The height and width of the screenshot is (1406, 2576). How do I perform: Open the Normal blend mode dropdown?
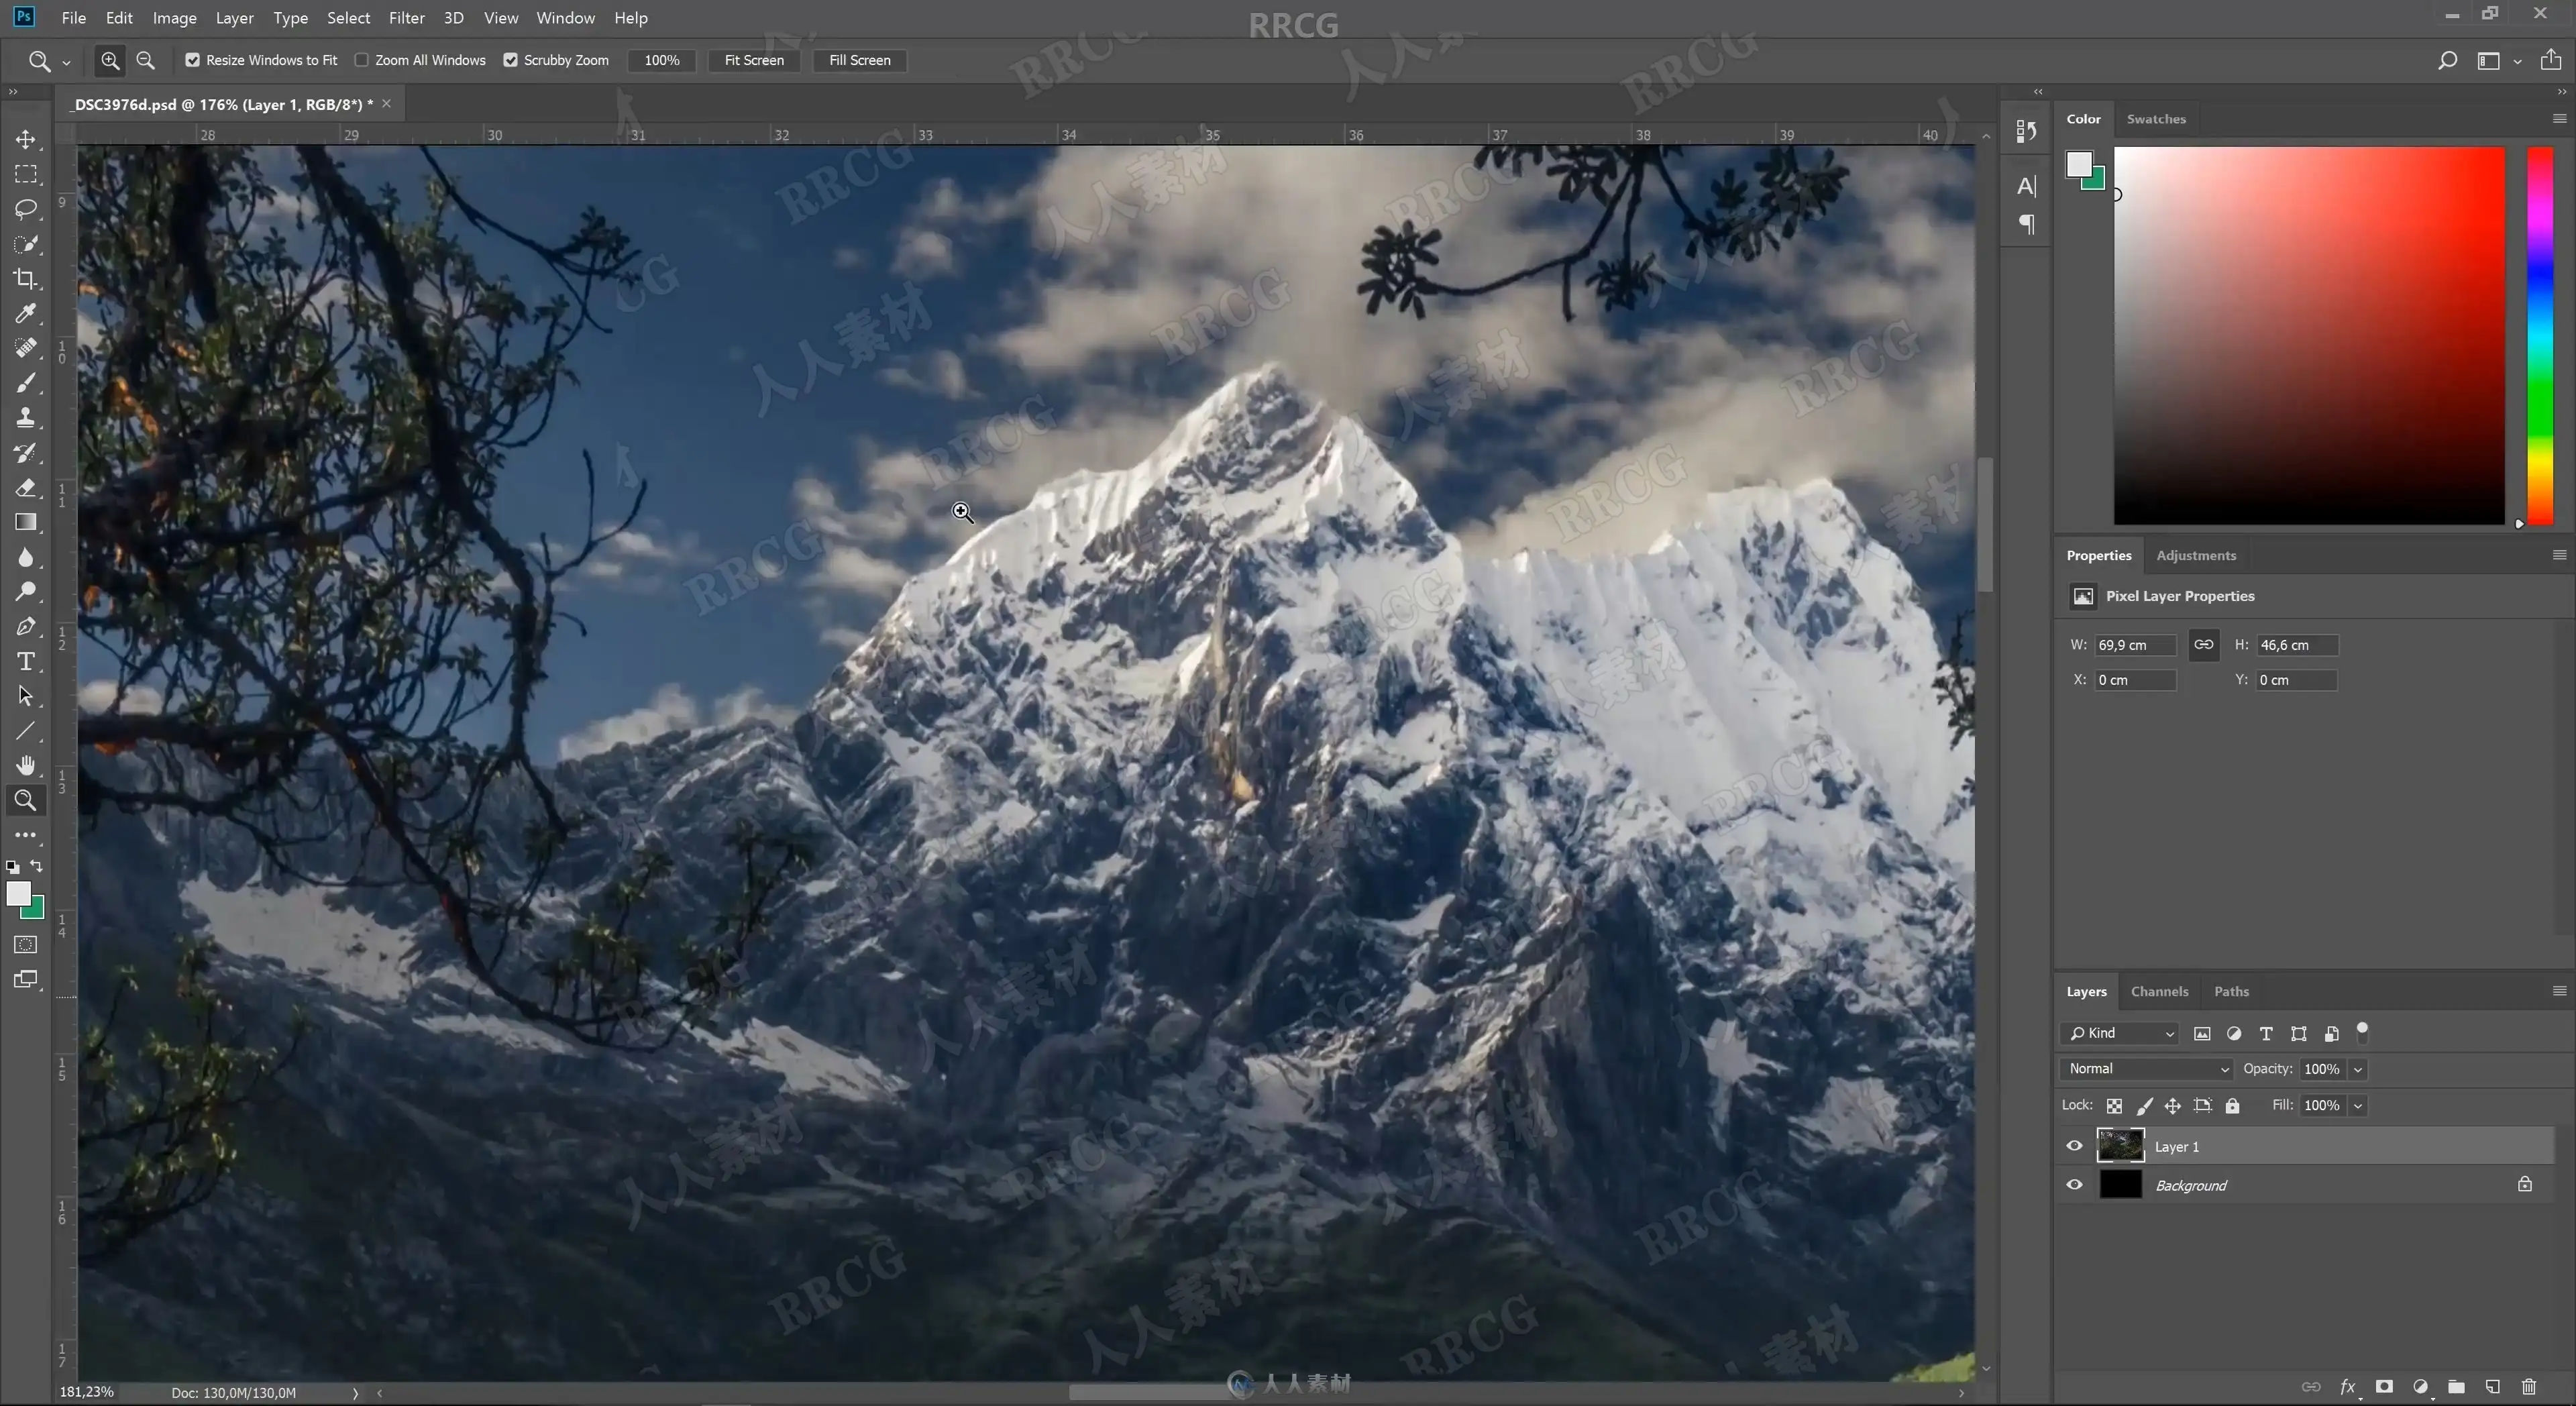(x=2146, y=1069)
